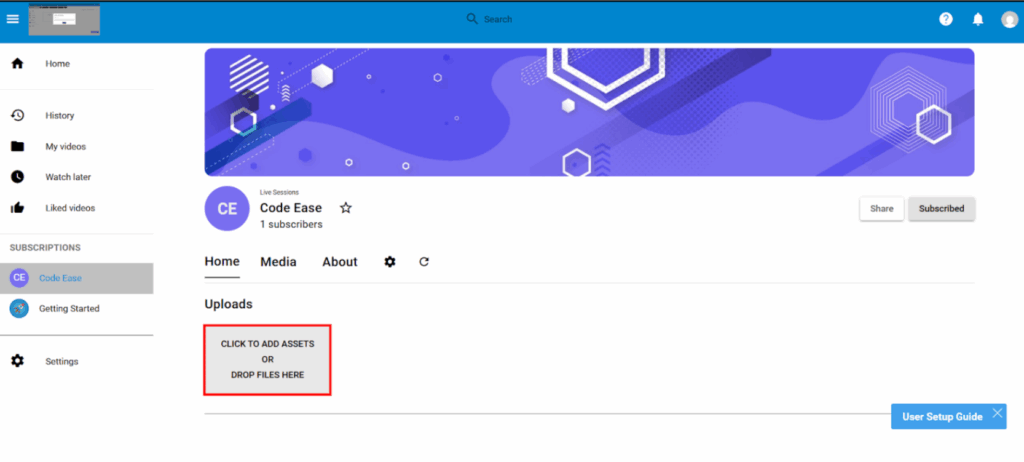This screenshot has height=462, width=1024.
Task: Select the Home tab of channel
Action: [222, 262]
